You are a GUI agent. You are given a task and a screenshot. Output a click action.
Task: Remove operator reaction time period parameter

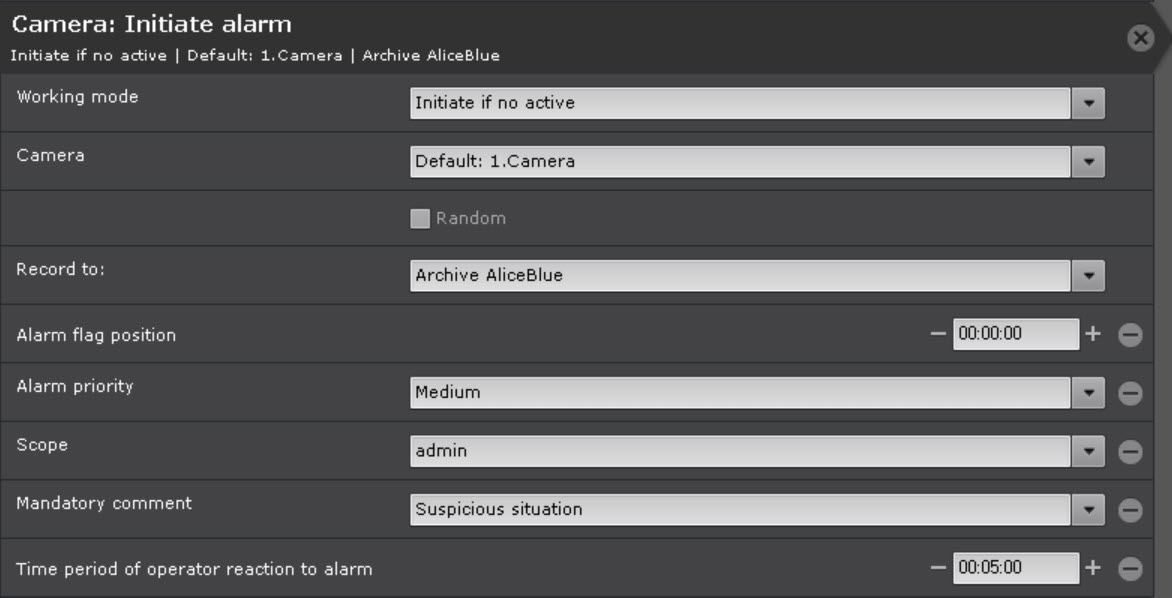(x=1130, y=569)
